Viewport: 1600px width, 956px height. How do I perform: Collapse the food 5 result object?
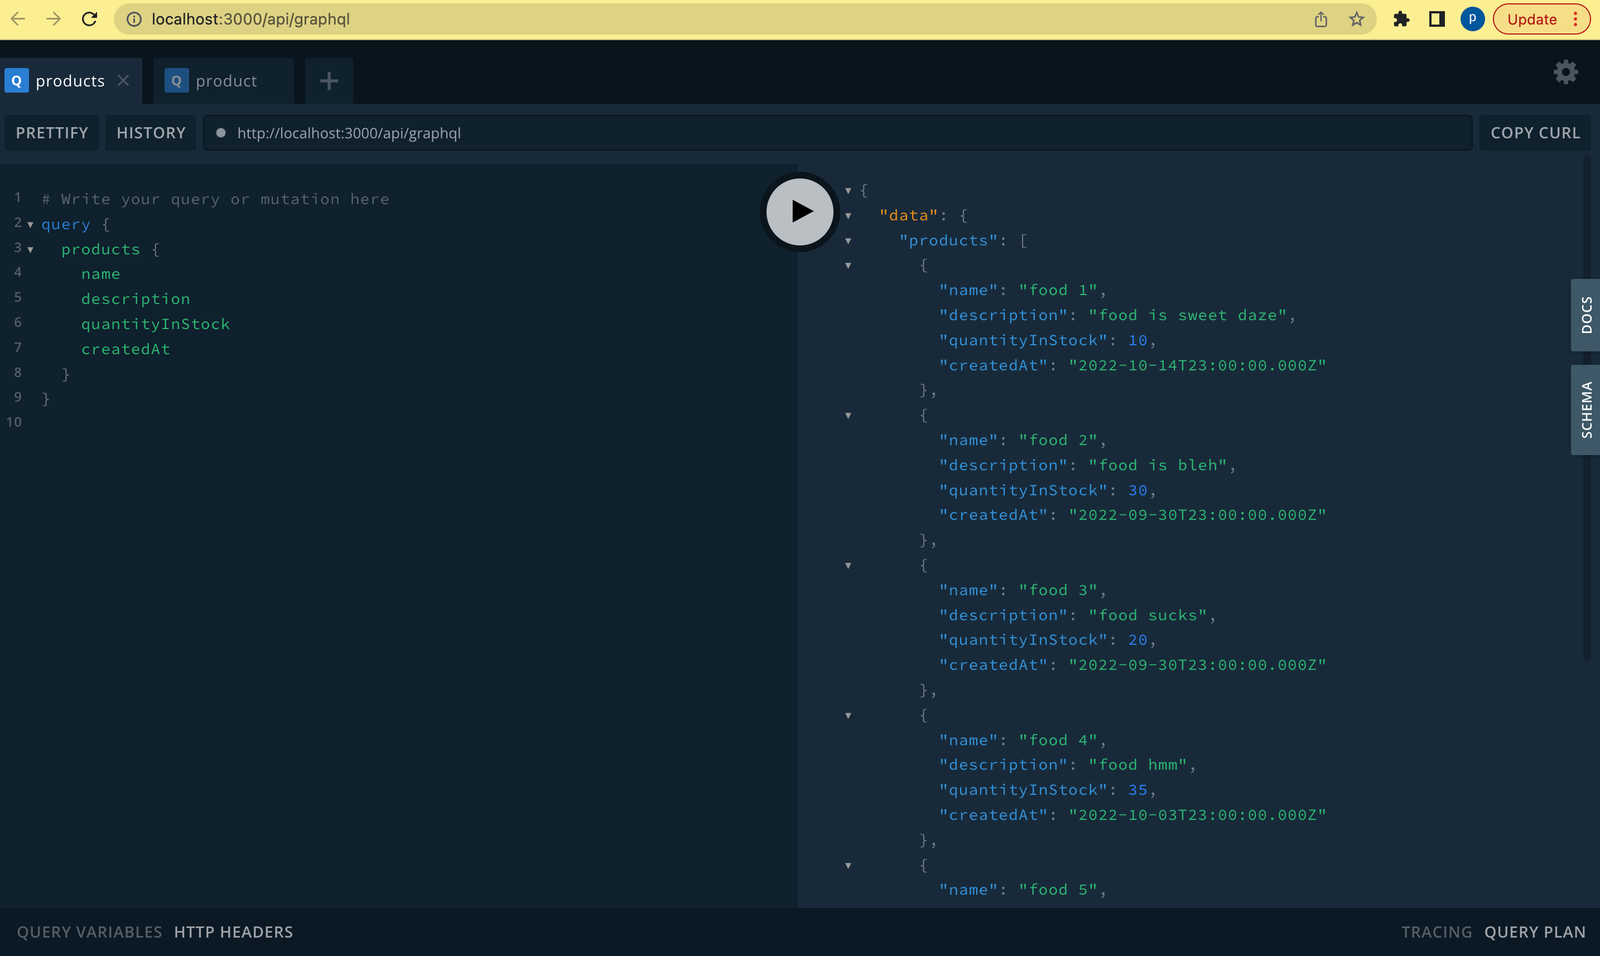point(848,865)
